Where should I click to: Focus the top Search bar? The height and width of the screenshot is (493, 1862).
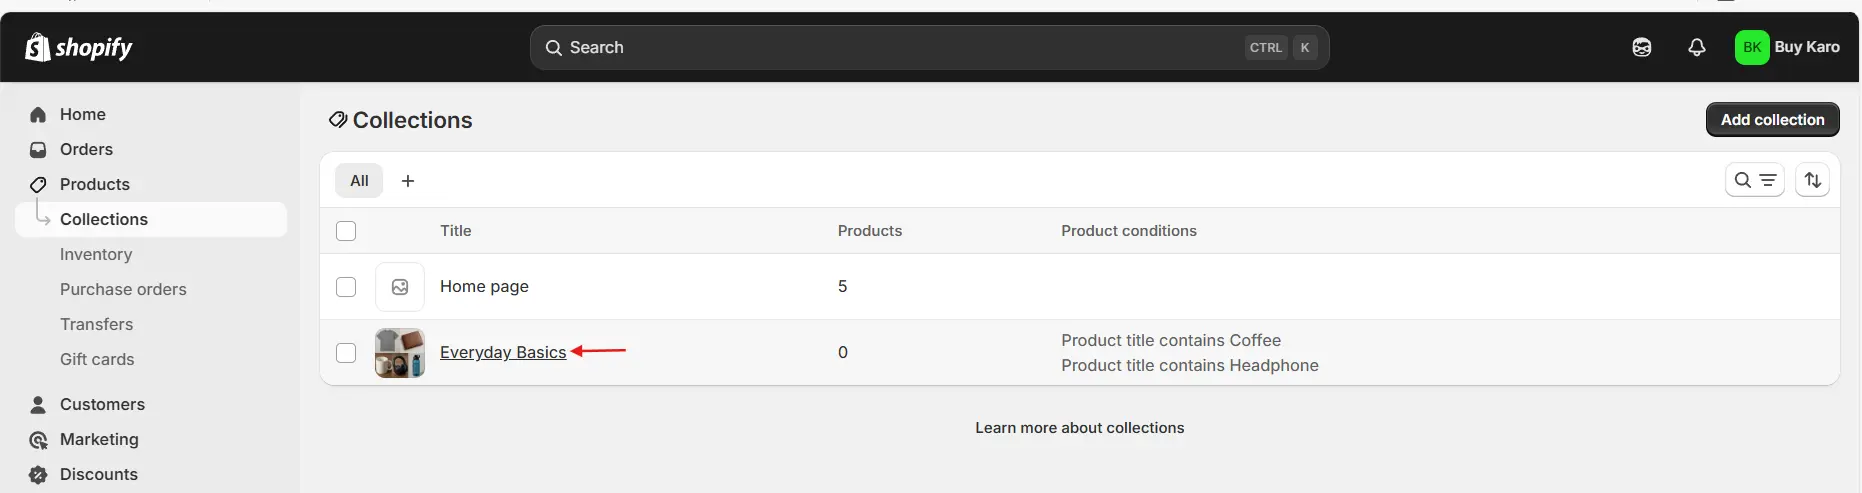(x=929, y=47)
